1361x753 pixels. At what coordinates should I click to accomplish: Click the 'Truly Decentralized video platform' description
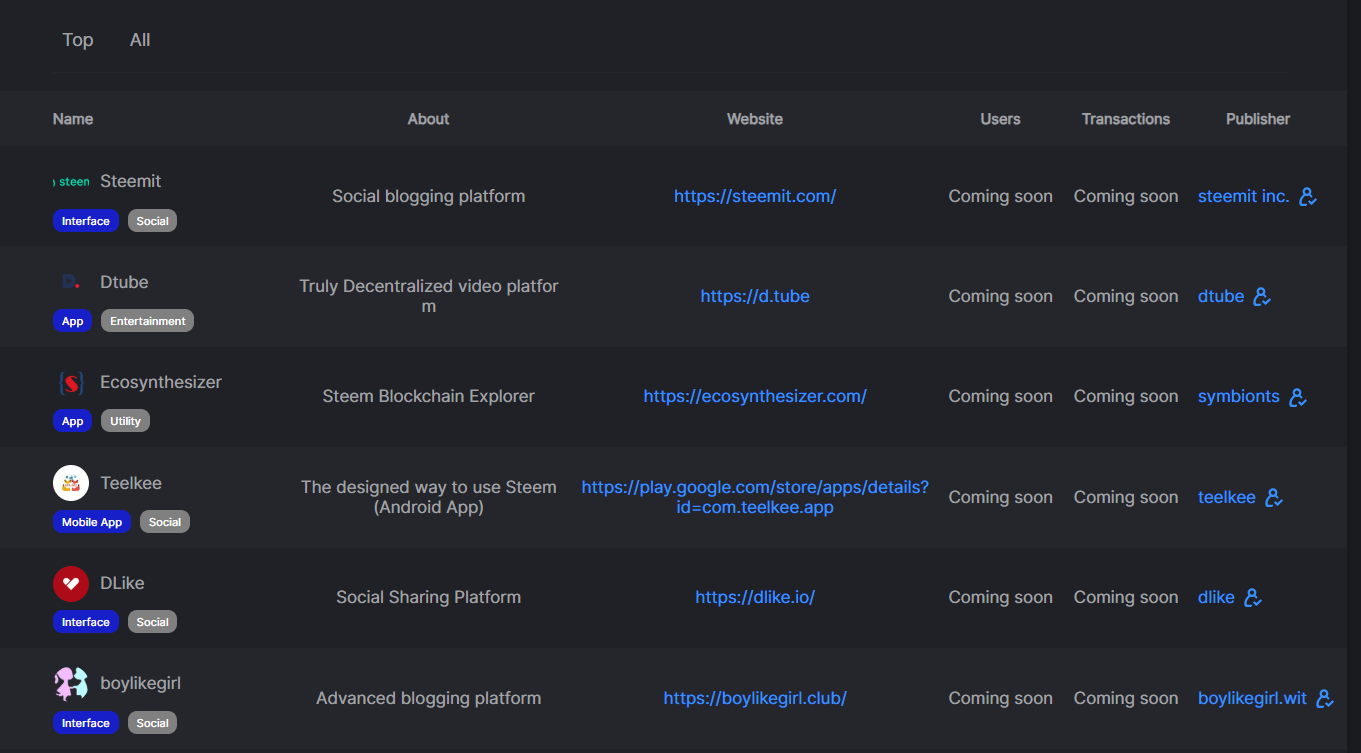click(x=429, y=296)
